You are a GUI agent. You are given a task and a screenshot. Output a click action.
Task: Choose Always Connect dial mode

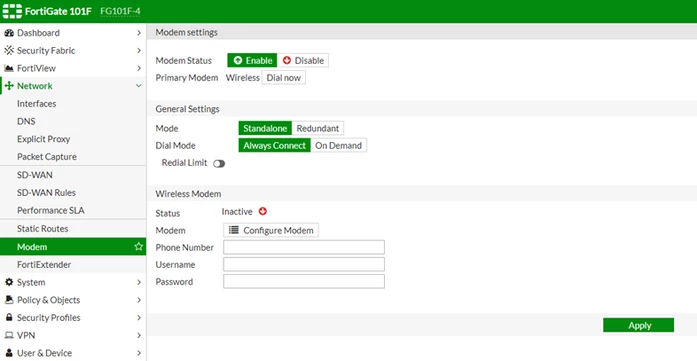tap(274, 145)
